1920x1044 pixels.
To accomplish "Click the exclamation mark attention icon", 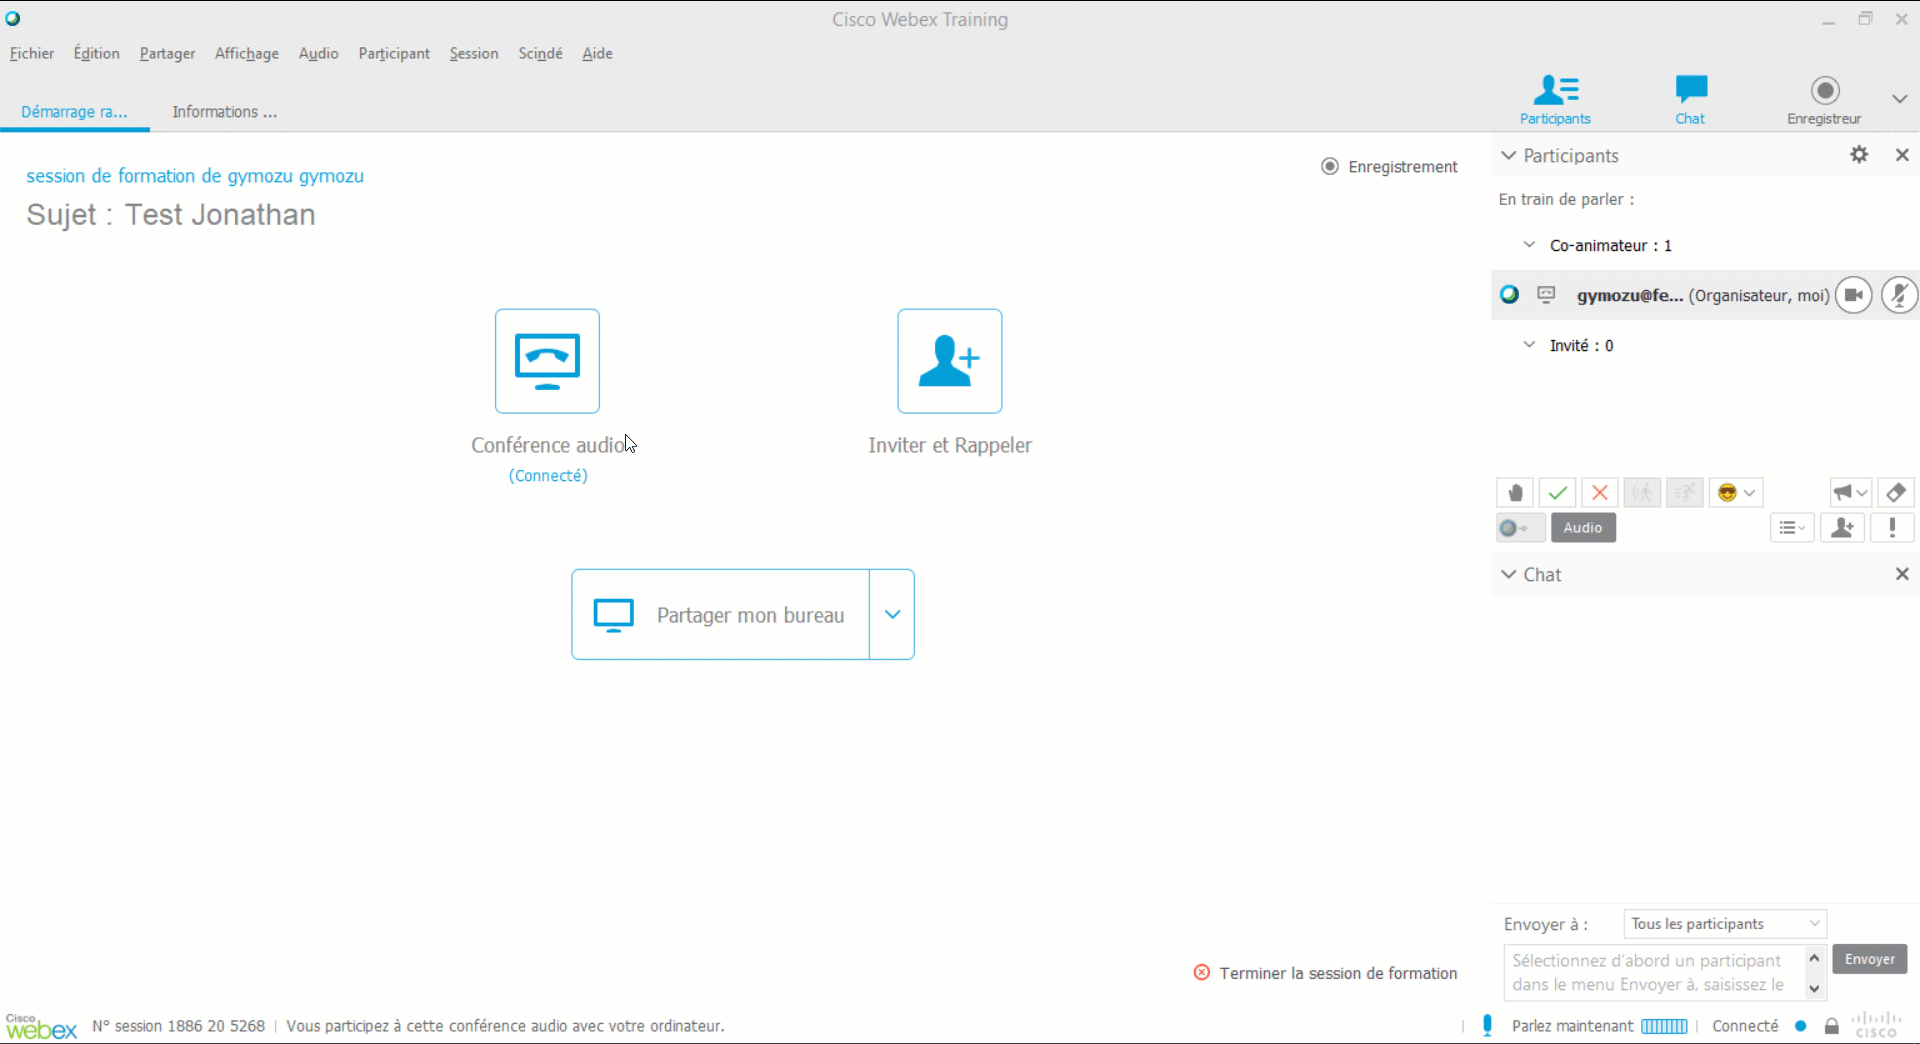I will point(1892,528).
